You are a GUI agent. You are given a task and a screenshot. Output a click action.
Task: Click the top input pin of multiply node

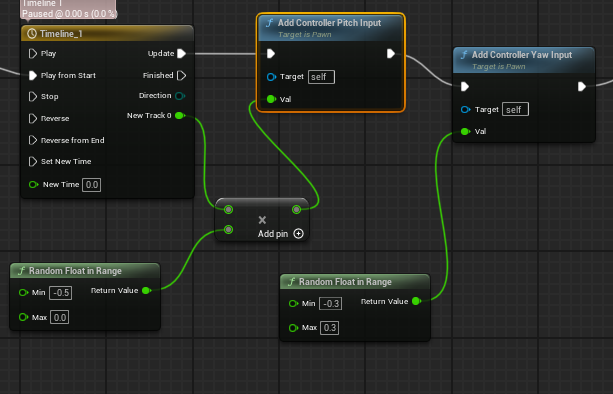(x=229, y=210)
